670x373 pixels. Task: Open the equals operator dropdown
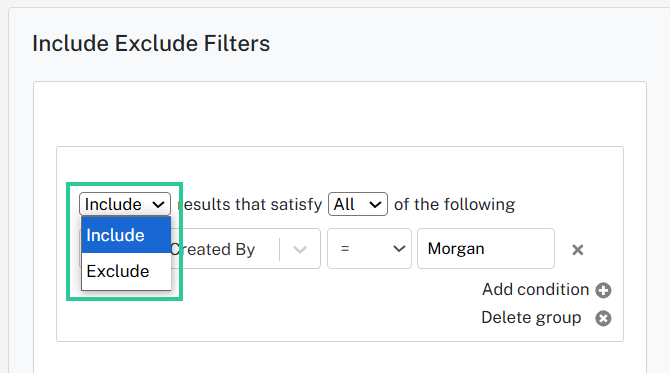[369, 249]
